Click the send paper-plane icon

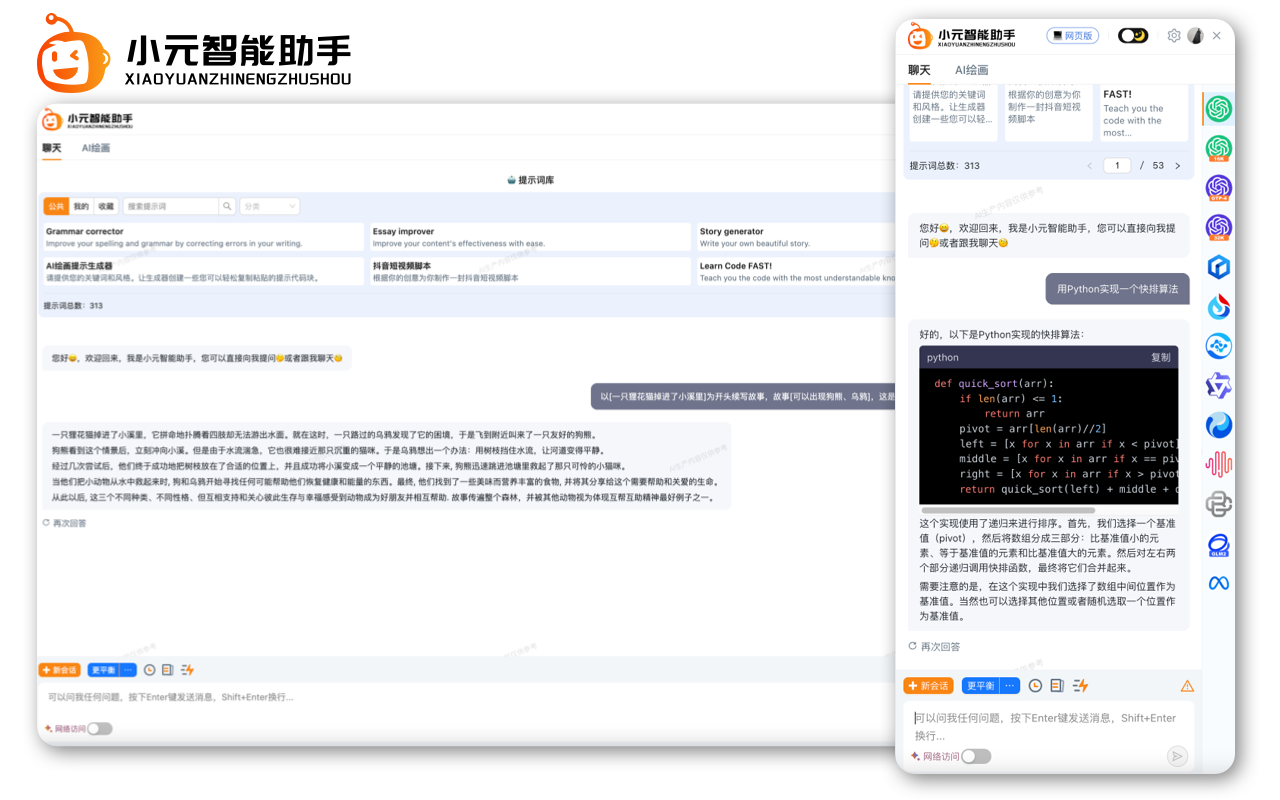1178,756
